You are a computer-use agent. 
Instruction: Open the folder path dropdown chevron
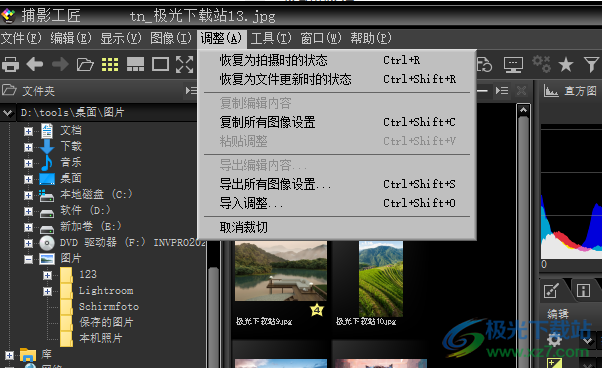click(x=8, y=113)
